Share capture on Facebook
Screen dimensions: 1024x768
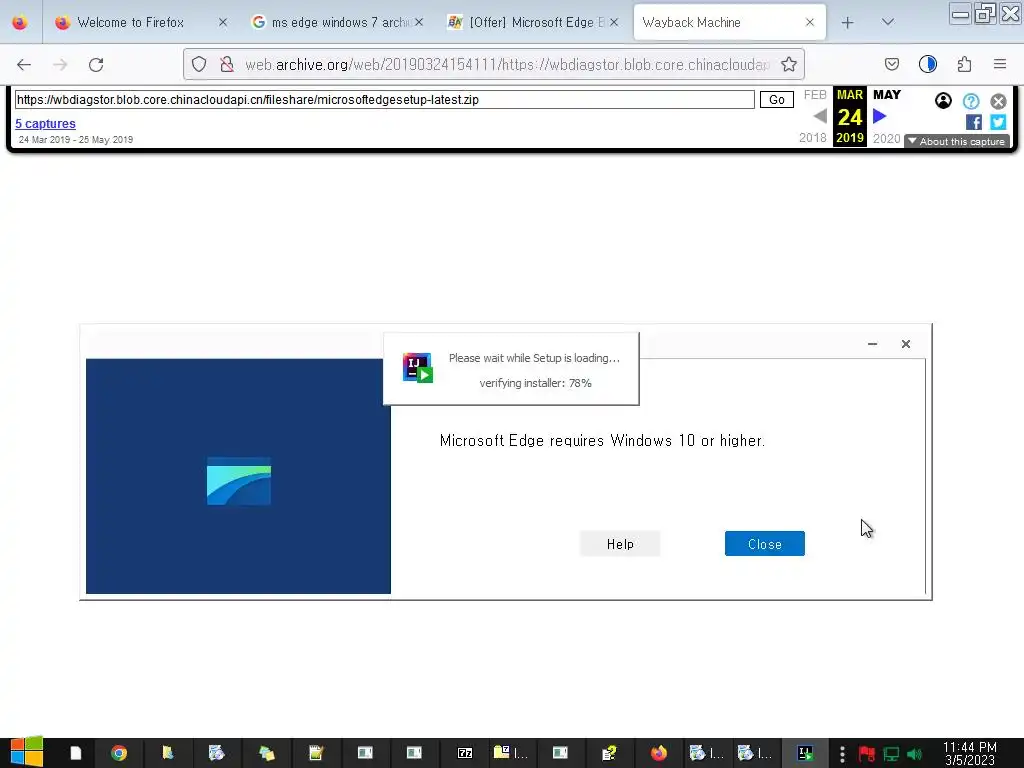coord(974,122)
